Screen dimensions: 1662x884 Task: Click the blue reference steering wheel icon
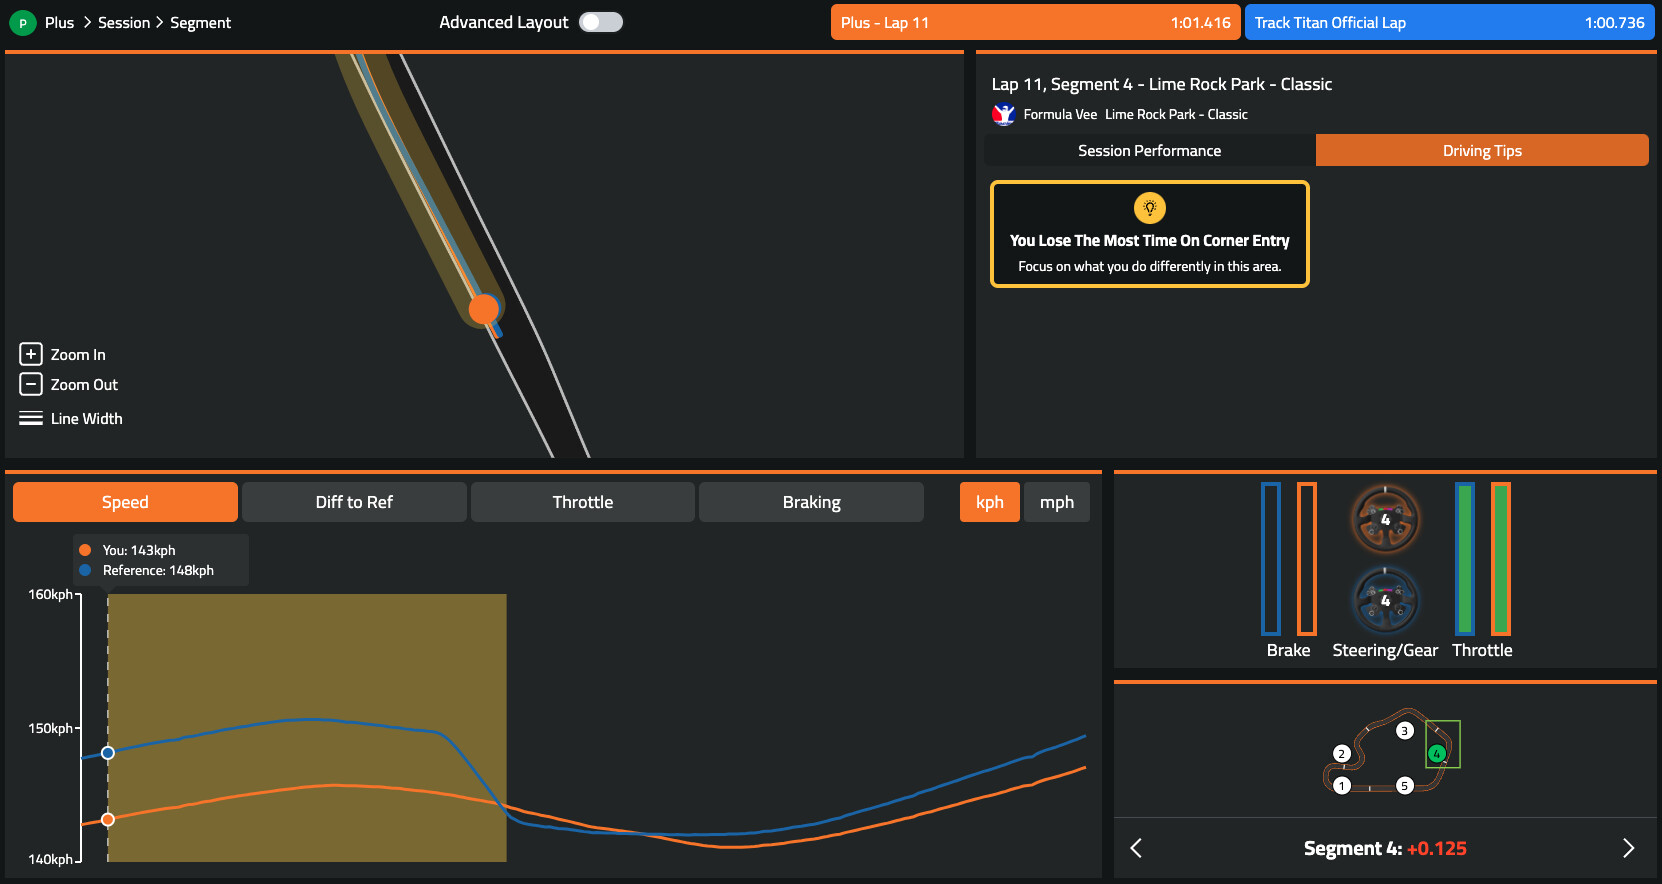tap(1385, 600)
